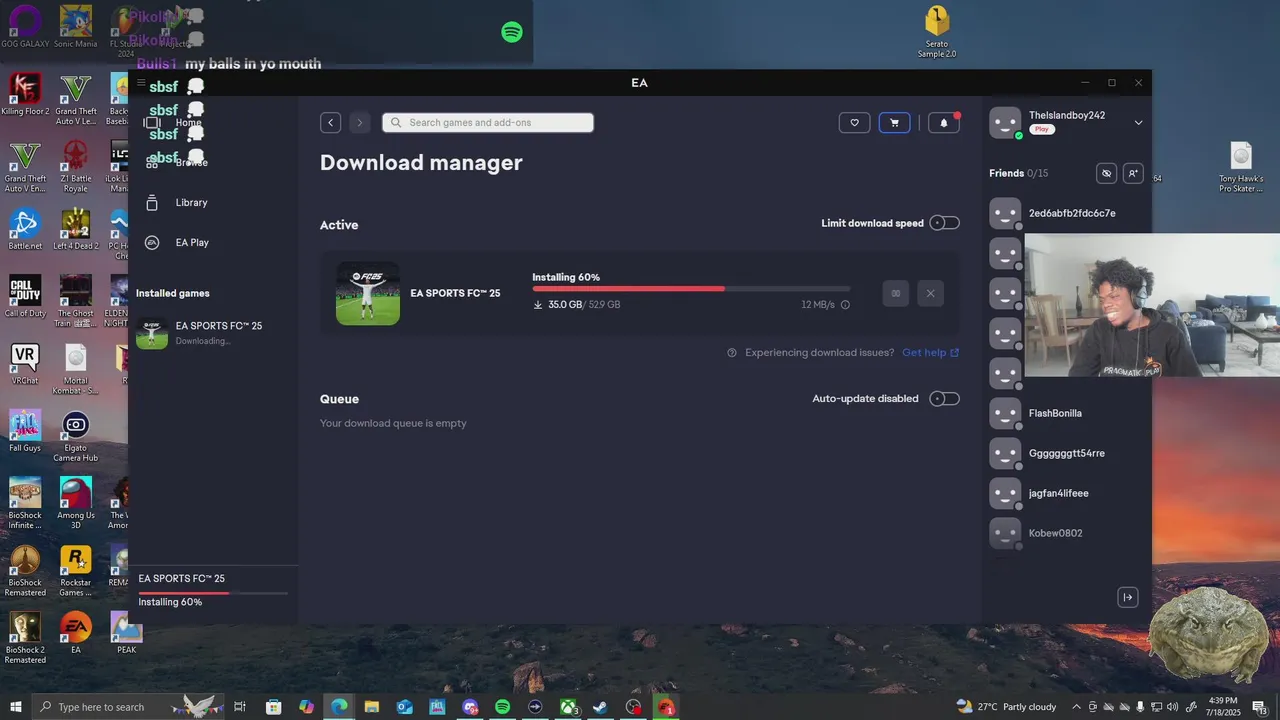Go back with the left arrow button
This screenshot has width=1280, height=720.
(331, 123)
